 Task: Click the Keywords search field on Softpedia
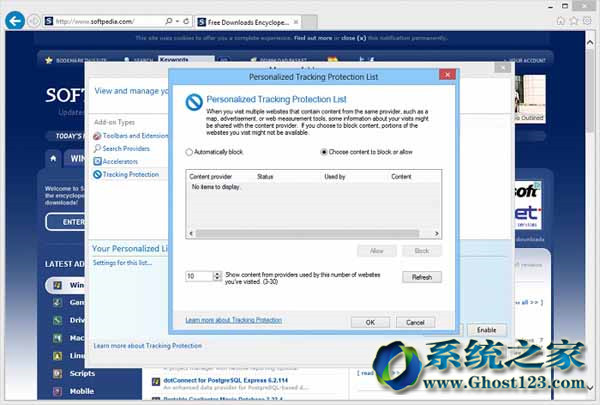[186, 59]
